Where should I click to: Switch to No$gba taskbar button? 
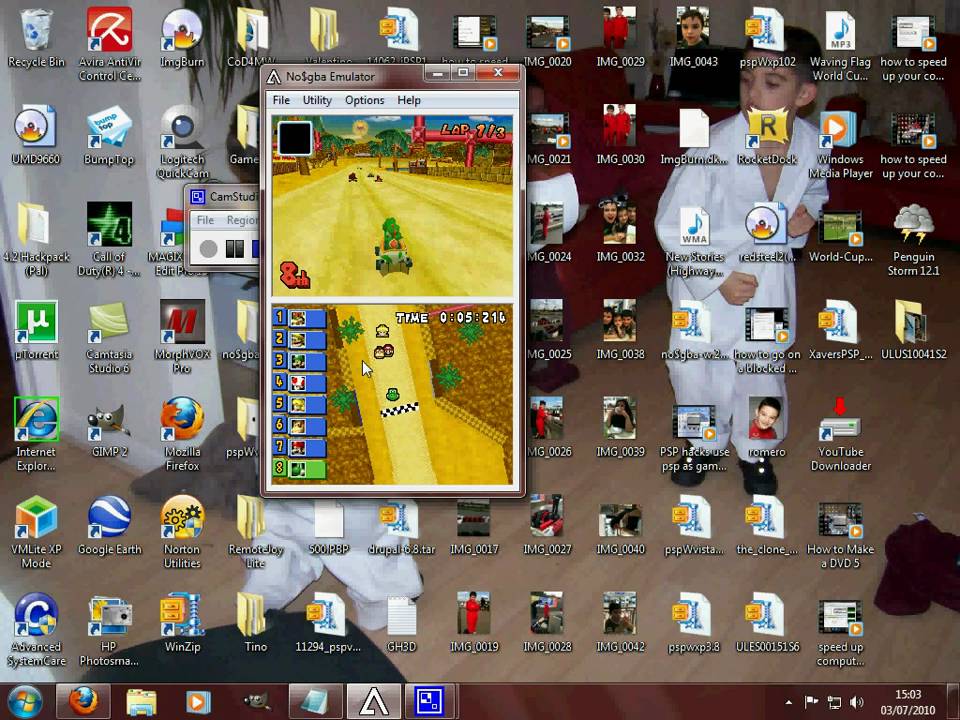coord(373,702)
